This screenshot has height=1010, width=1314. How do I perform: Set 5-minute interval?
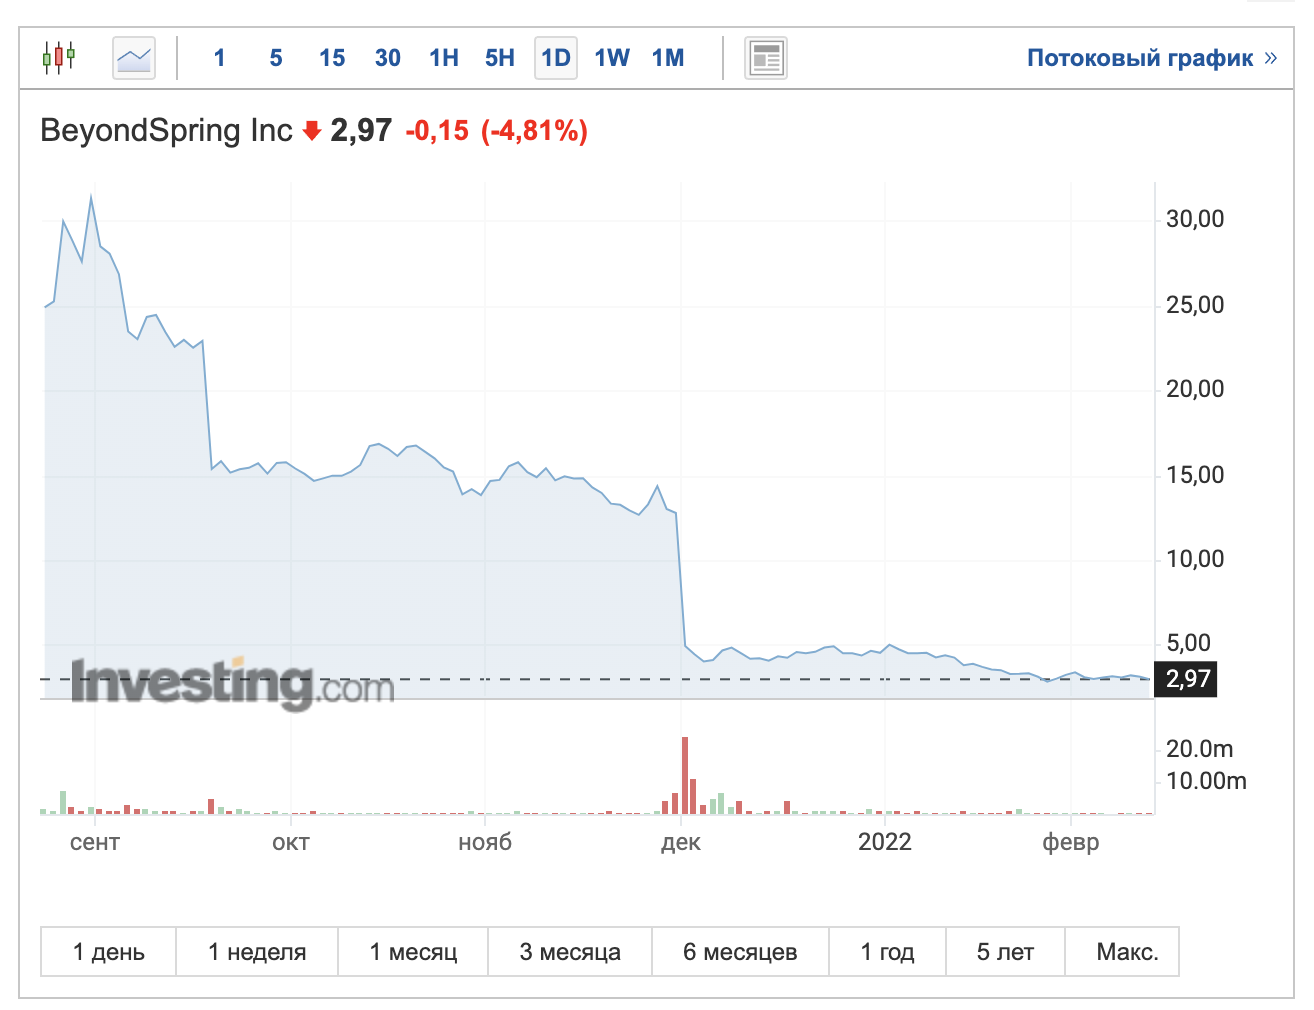[x=276, y=58]
